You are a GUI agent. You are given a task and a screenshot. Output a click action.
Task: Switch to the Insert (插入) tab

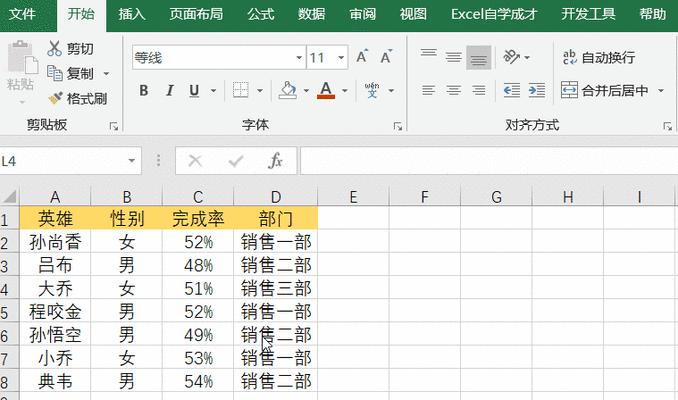(132, 14)
